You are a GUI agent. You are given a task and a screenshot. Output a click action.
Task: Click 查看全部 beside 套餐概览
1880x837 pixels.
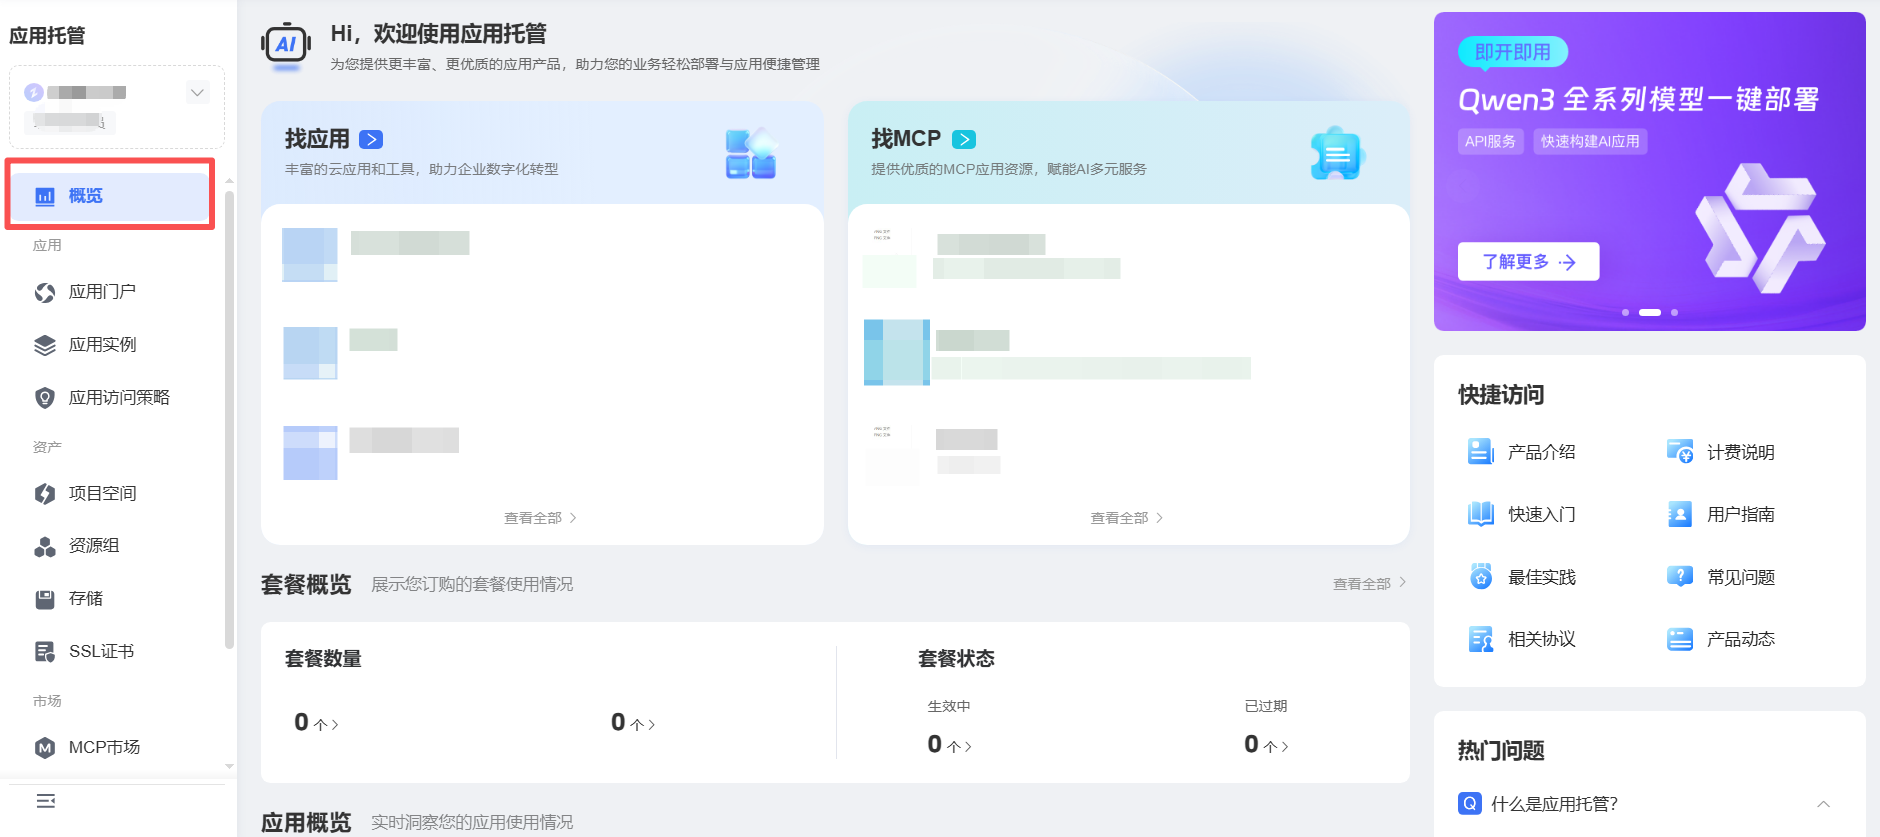coord(1368,584)
